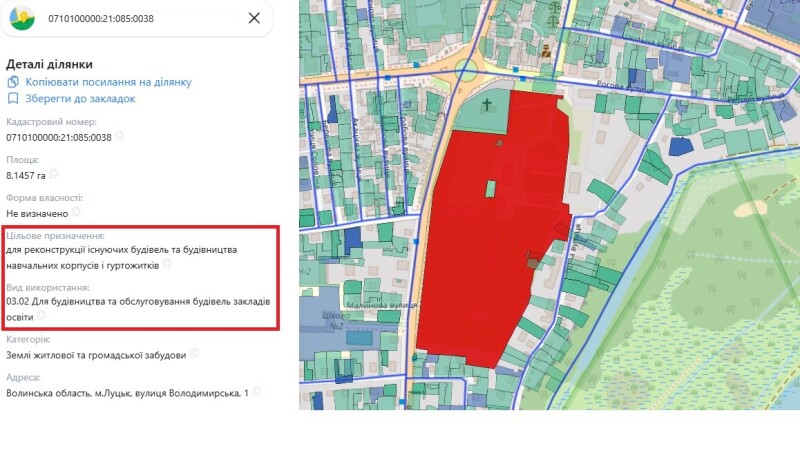
Task: Click small green building inside red parcel
Action: coord(491,188)
